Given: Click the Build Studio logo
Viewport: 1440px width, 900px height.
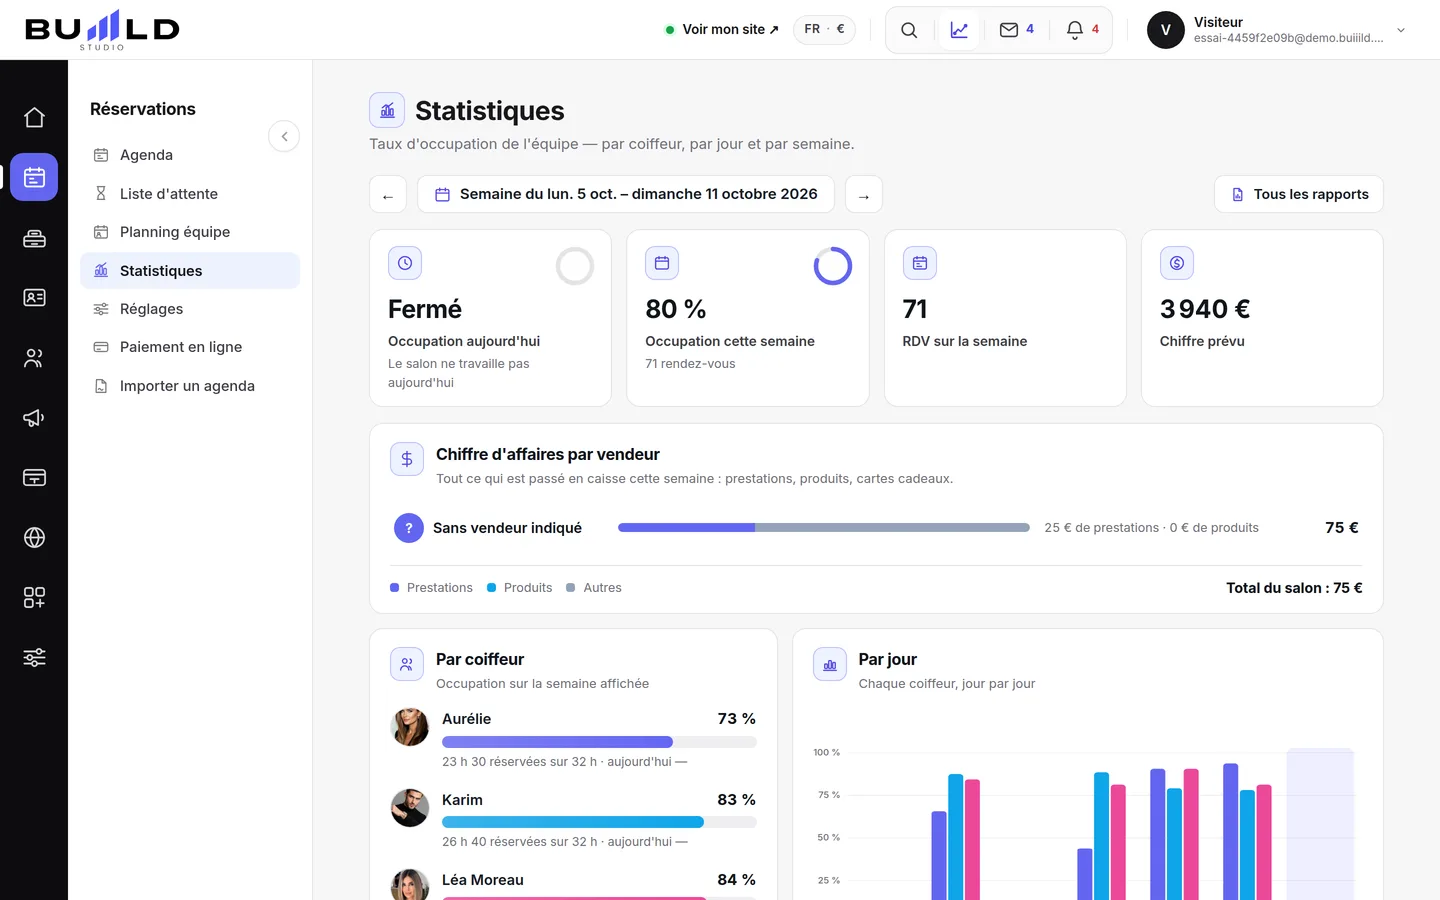Looking at the screenshot, I should coord(102,30).
